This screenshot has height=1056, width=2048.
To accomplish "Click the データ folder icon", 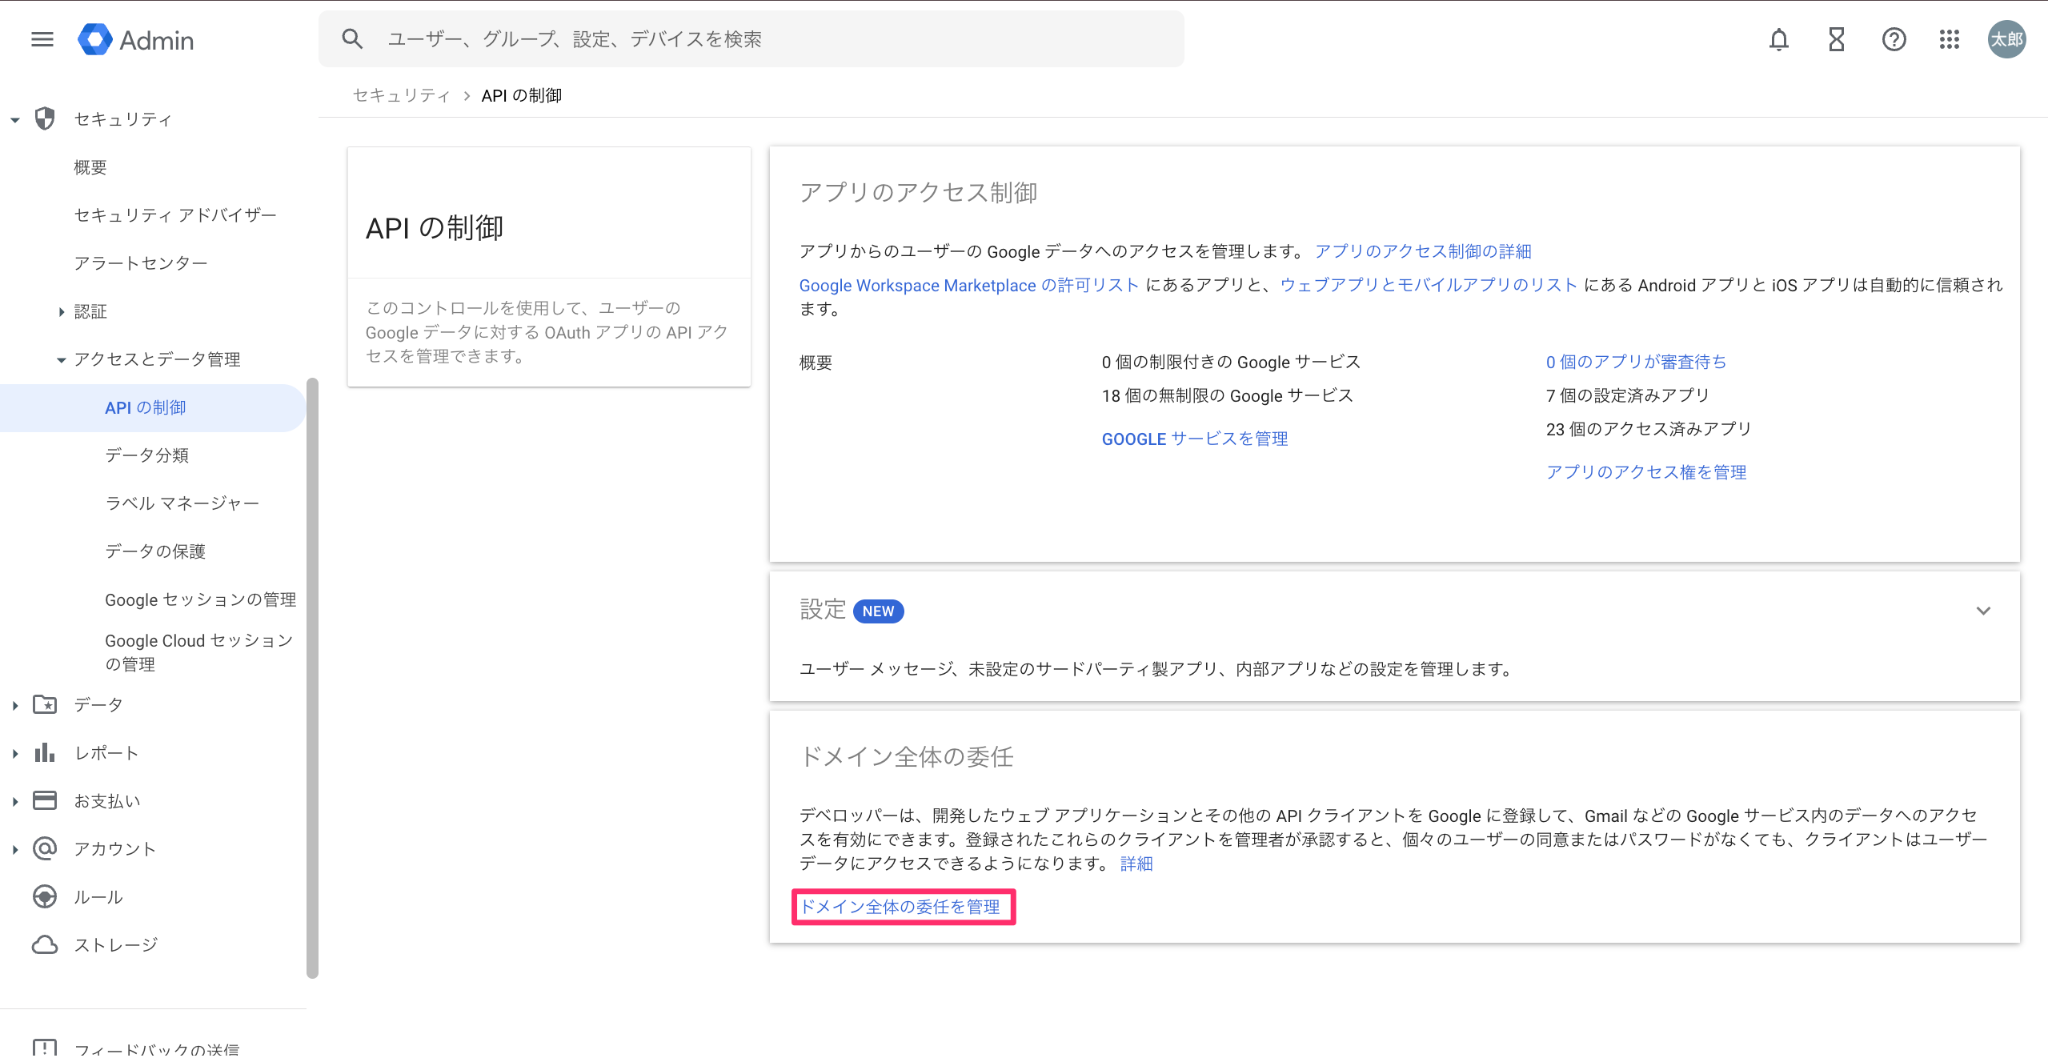I will 45,705.
